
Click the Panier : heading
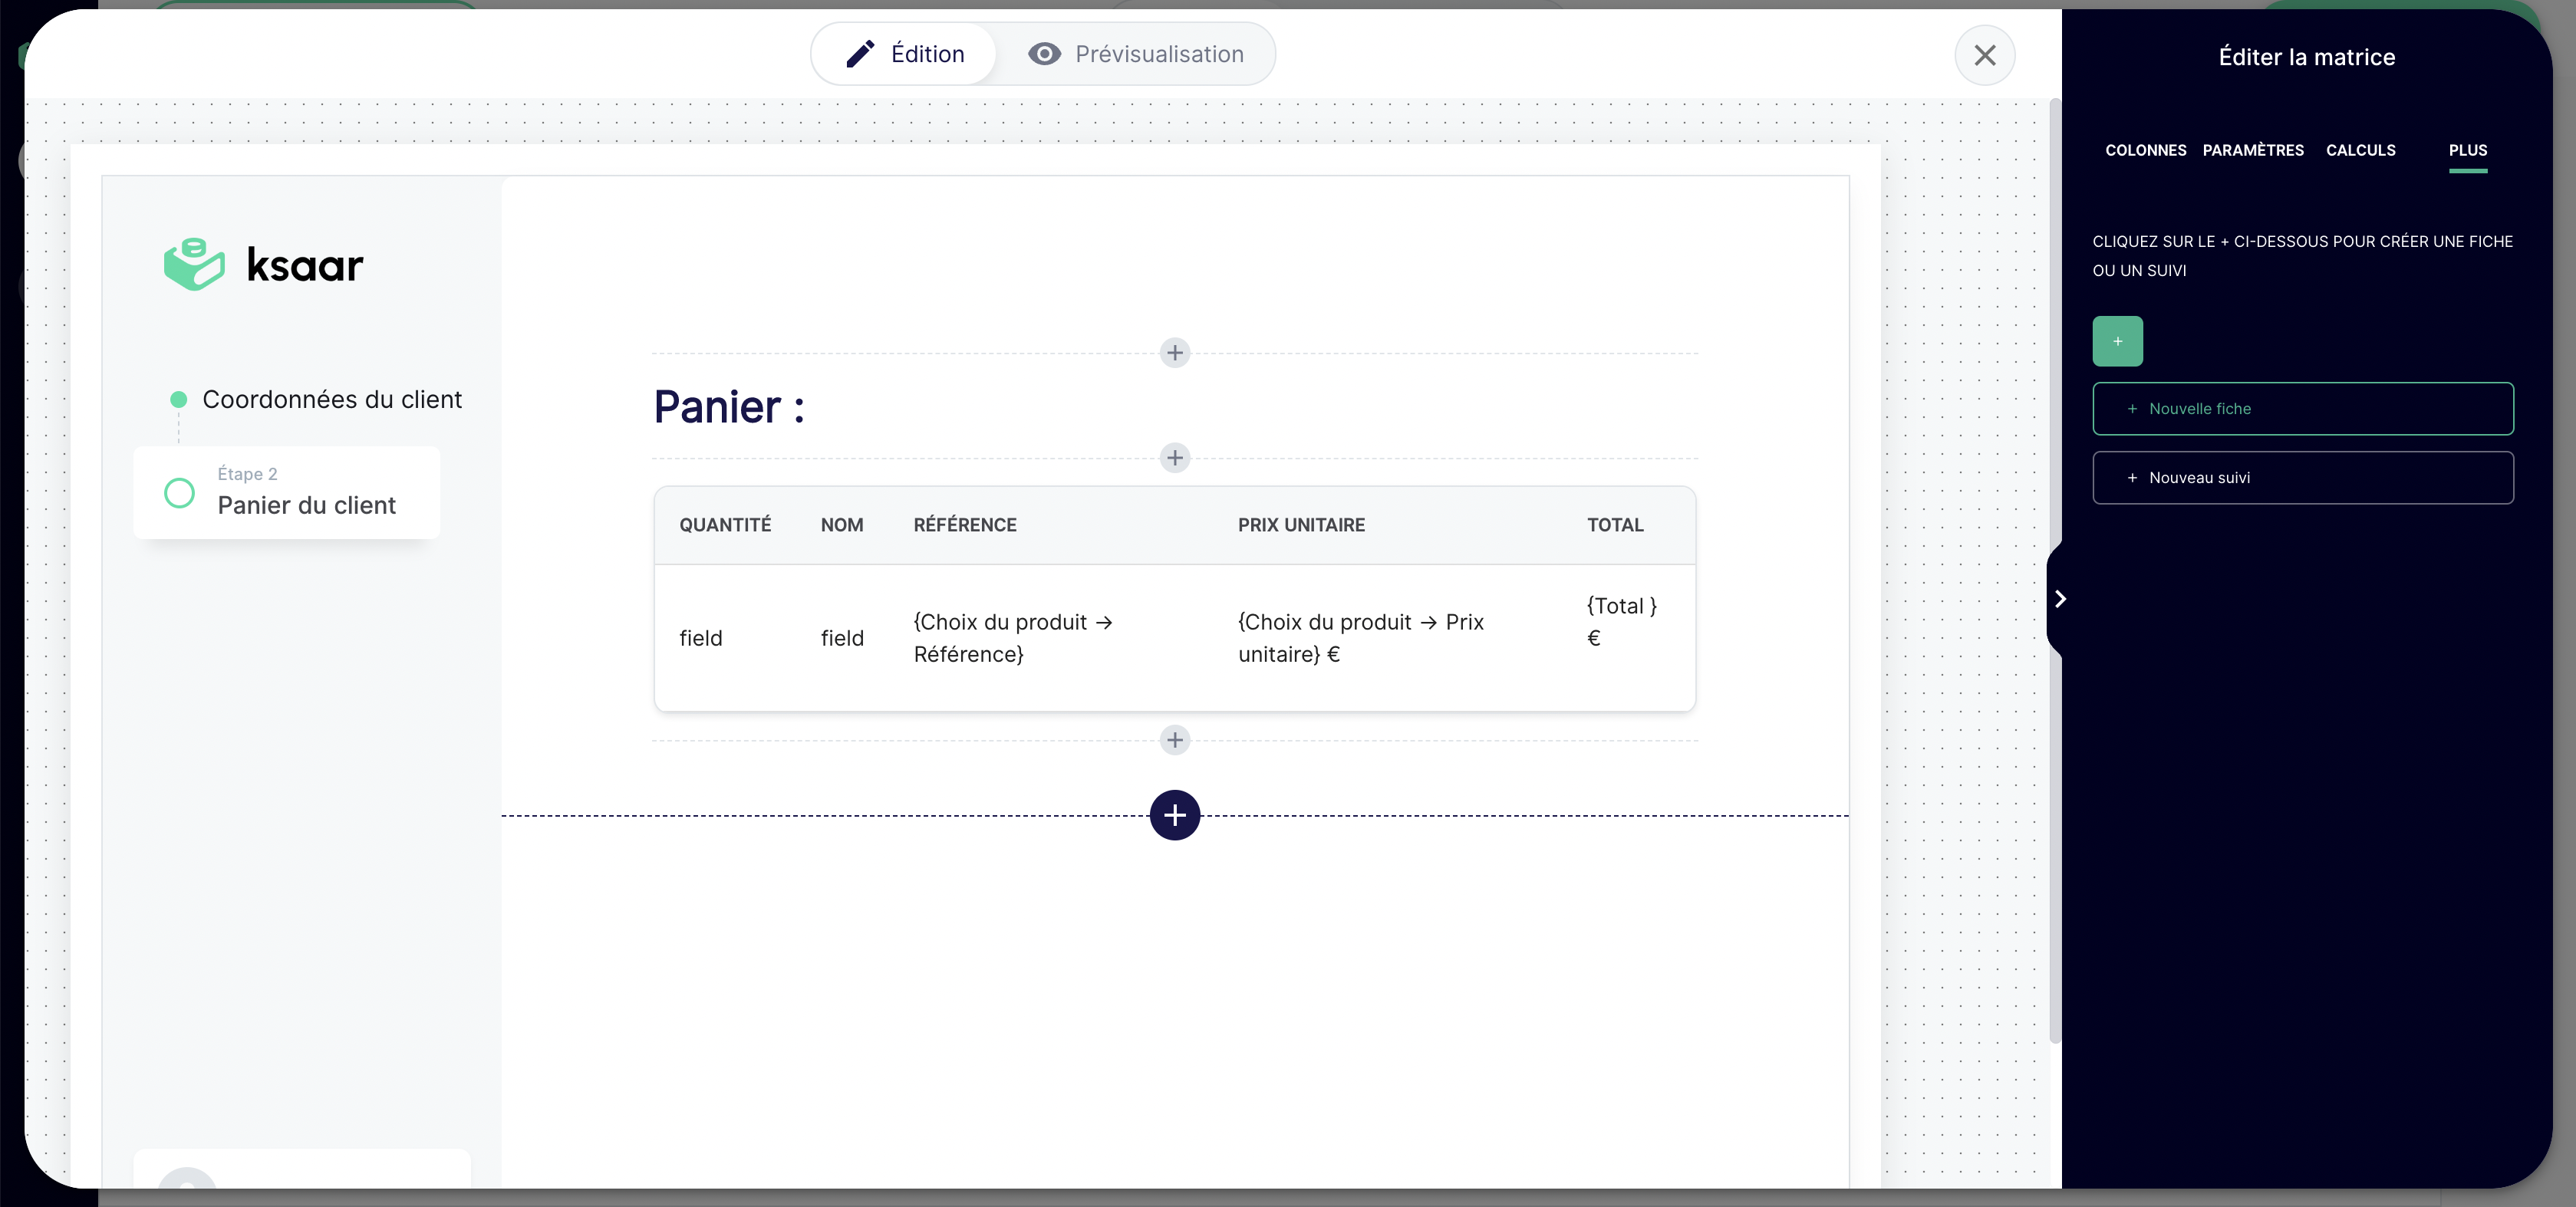(728, 407)
